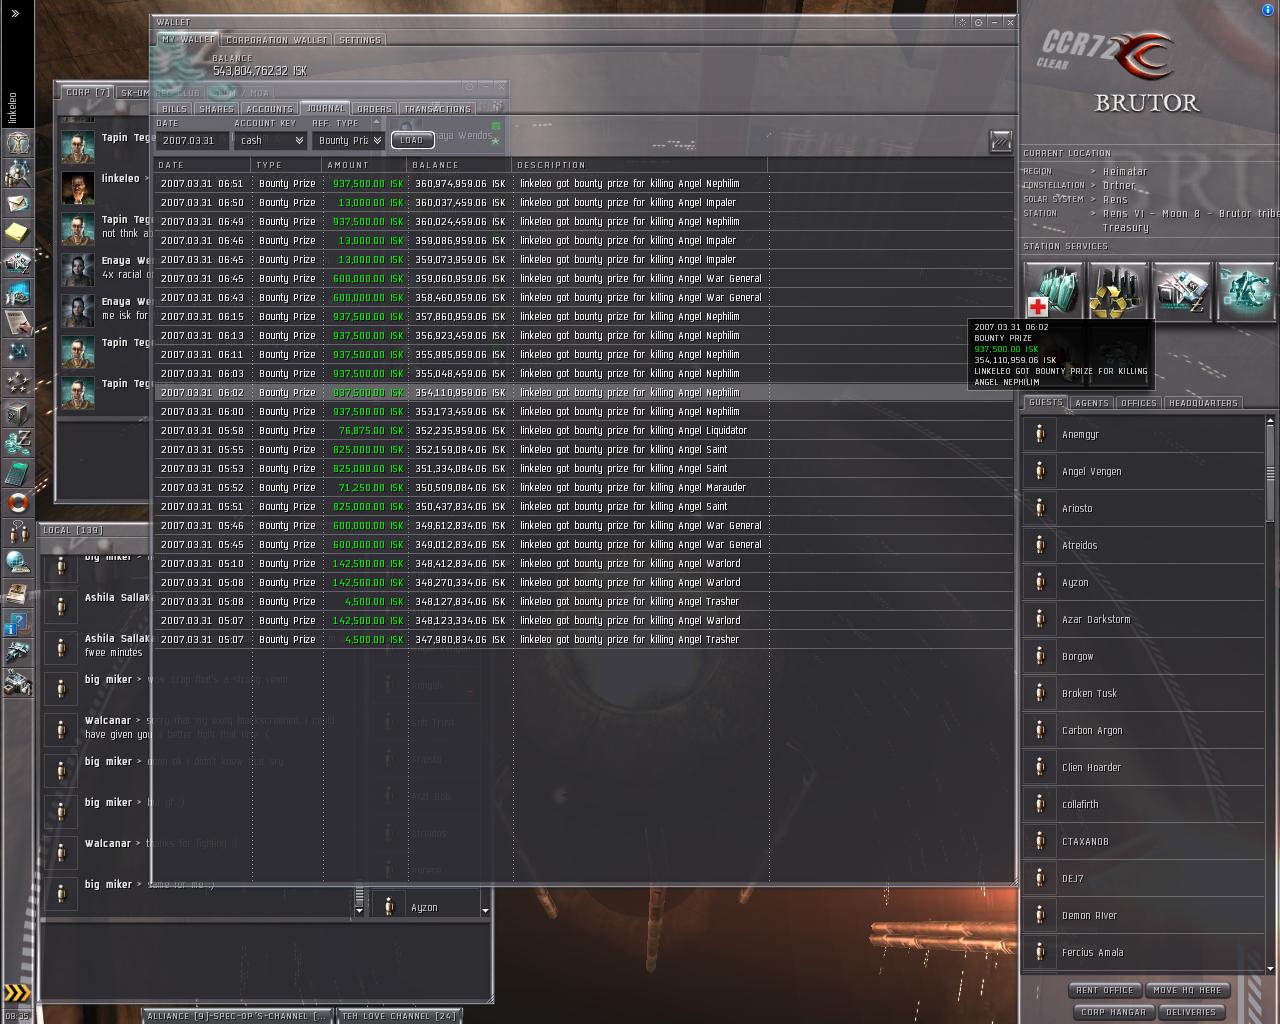Image resolution: width=1280 pixels, height=1024 pixels.
Task: Click the yellow chevrons undock icon
Action: 17,993
